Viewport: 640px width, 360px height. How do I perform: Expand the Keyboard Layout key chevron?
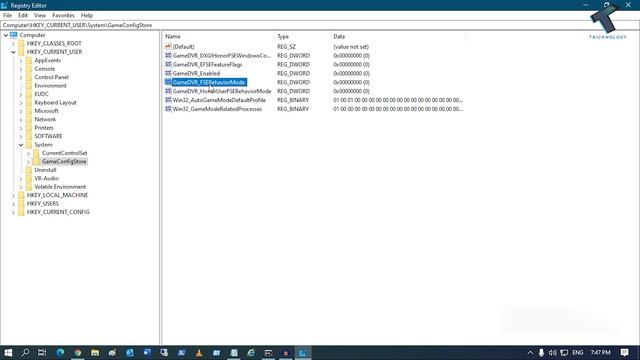point(21,103)
